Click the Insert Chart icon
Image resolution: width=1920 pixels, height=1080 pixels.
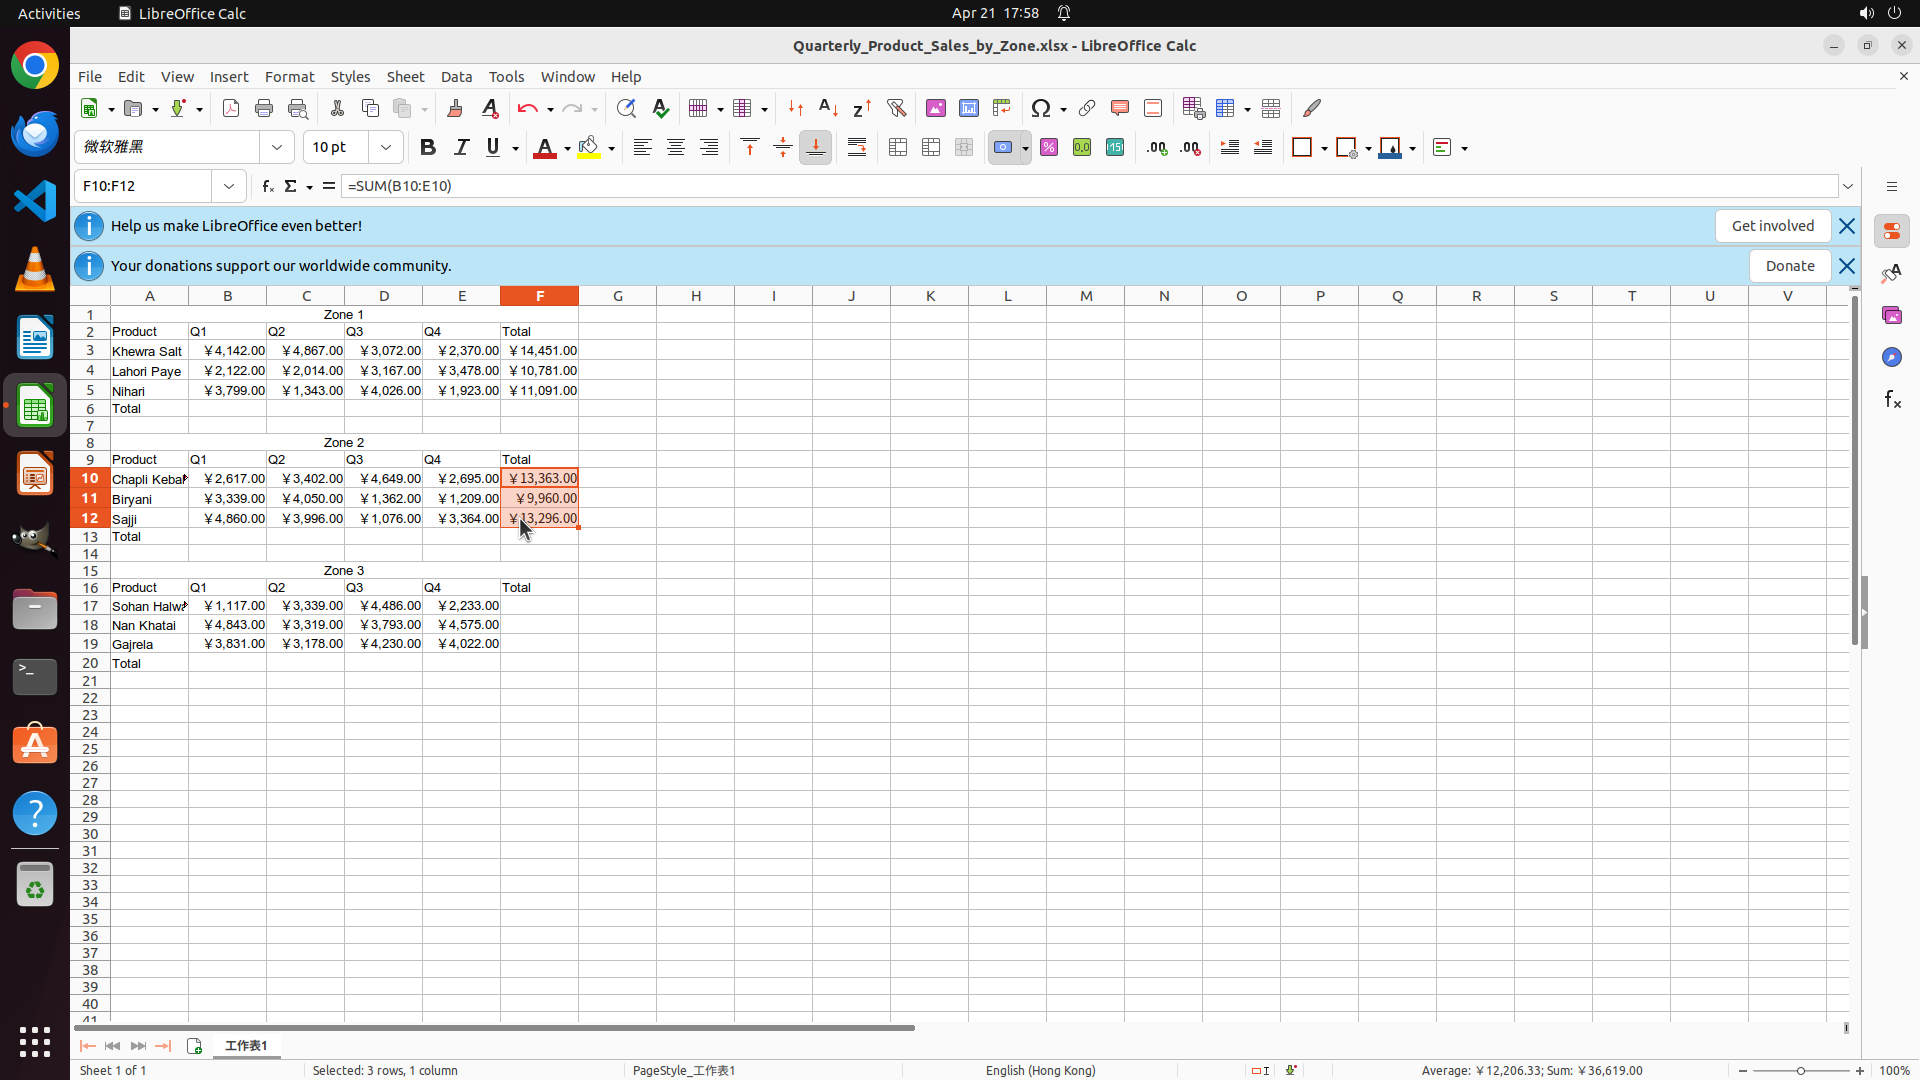(x=968, y=108)
